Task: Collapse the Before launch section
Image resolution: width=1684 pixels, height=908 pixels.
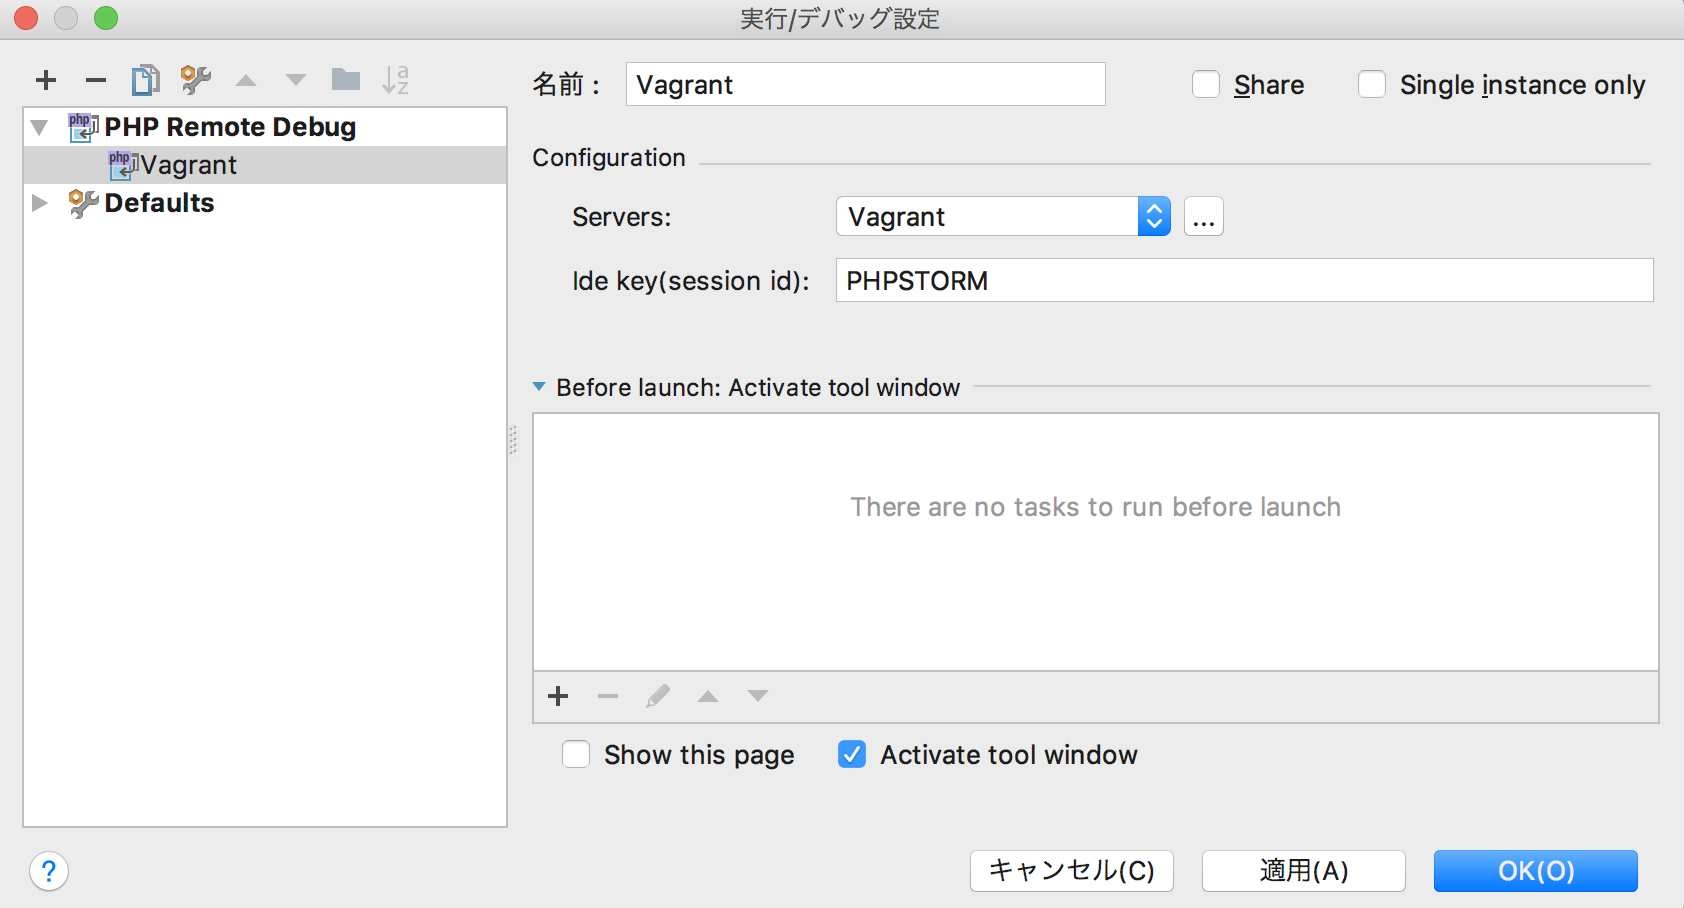Action: click(541, 387)
